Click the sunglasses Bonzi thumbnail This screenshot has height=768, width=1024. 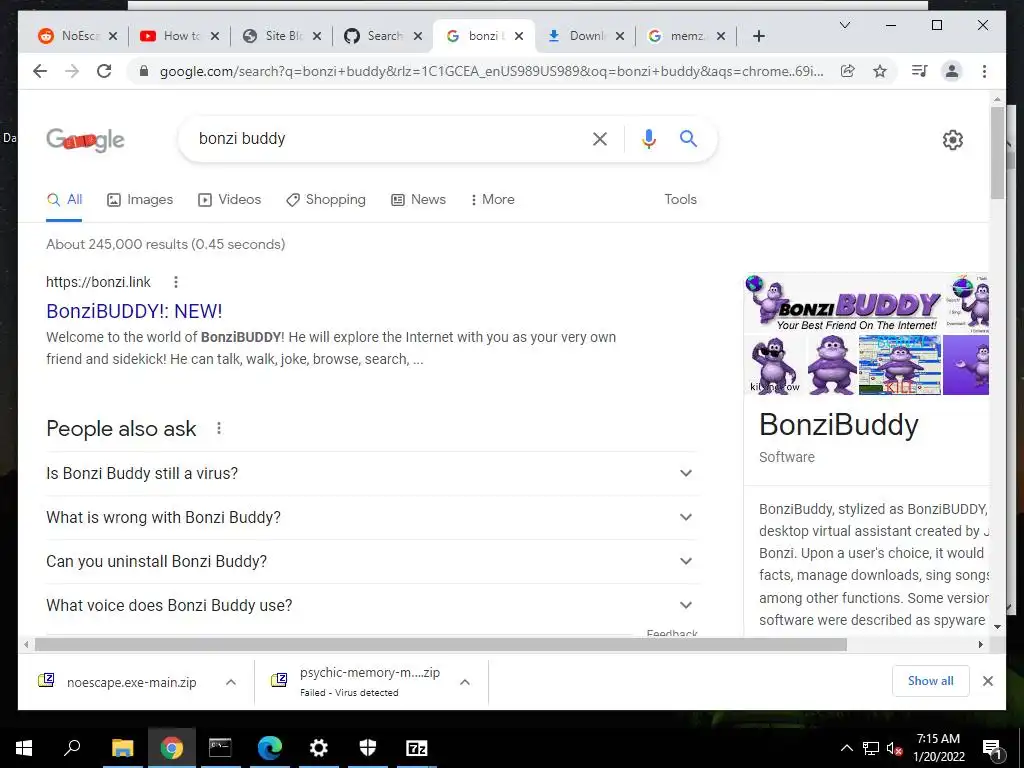[x=774, y=365]
